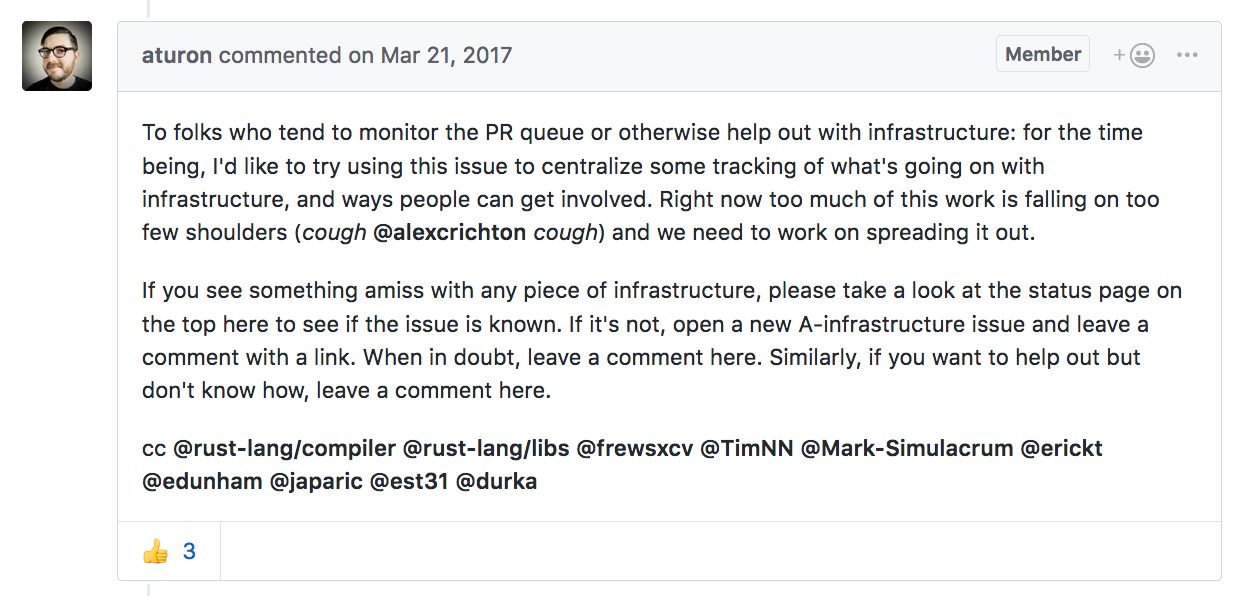Visit @edunham profile mention

tap(201, 481)
